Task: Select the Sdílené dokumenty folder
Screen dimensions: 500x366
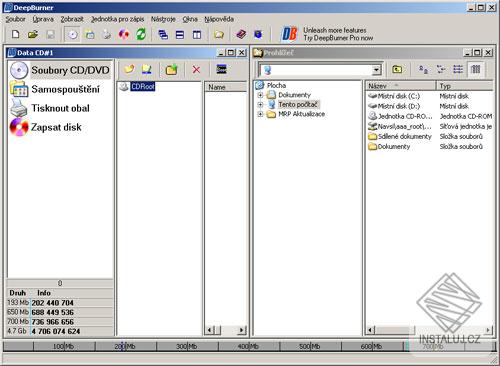Action: click(x=400, y=136)
